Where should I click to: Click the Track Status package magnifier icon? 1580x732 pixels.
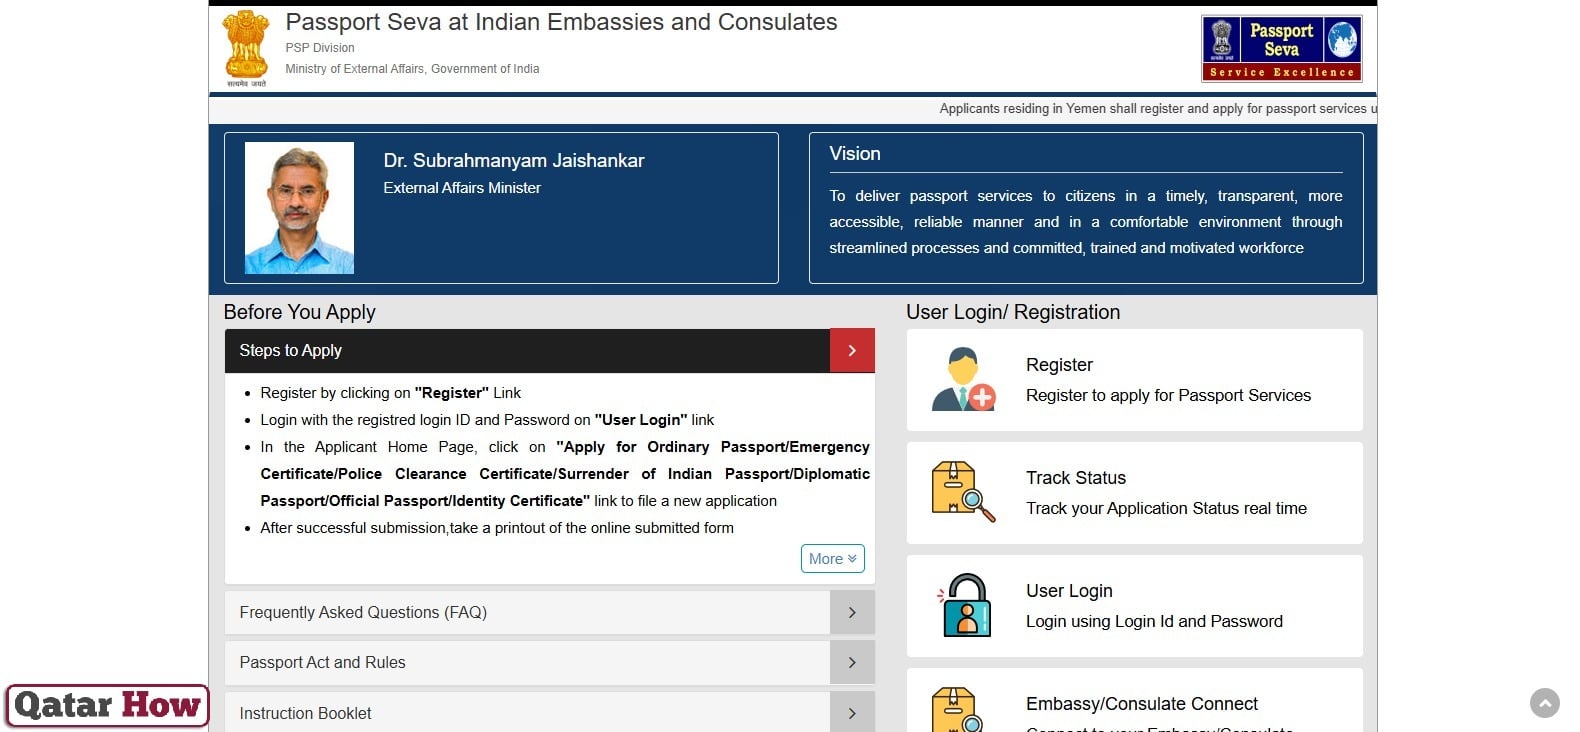click(x=963, y=492)
